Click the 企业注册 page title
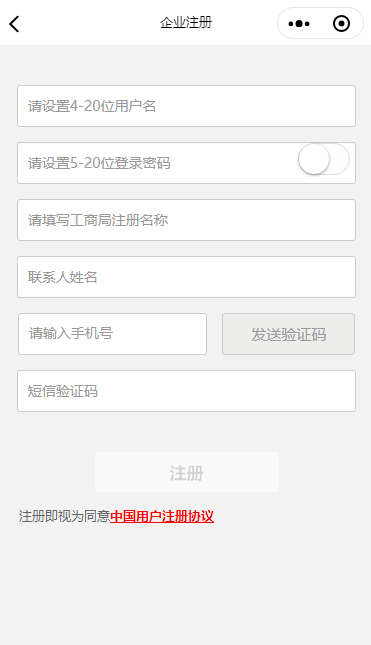Screen dimensions: 371x645 coord(186,23)
